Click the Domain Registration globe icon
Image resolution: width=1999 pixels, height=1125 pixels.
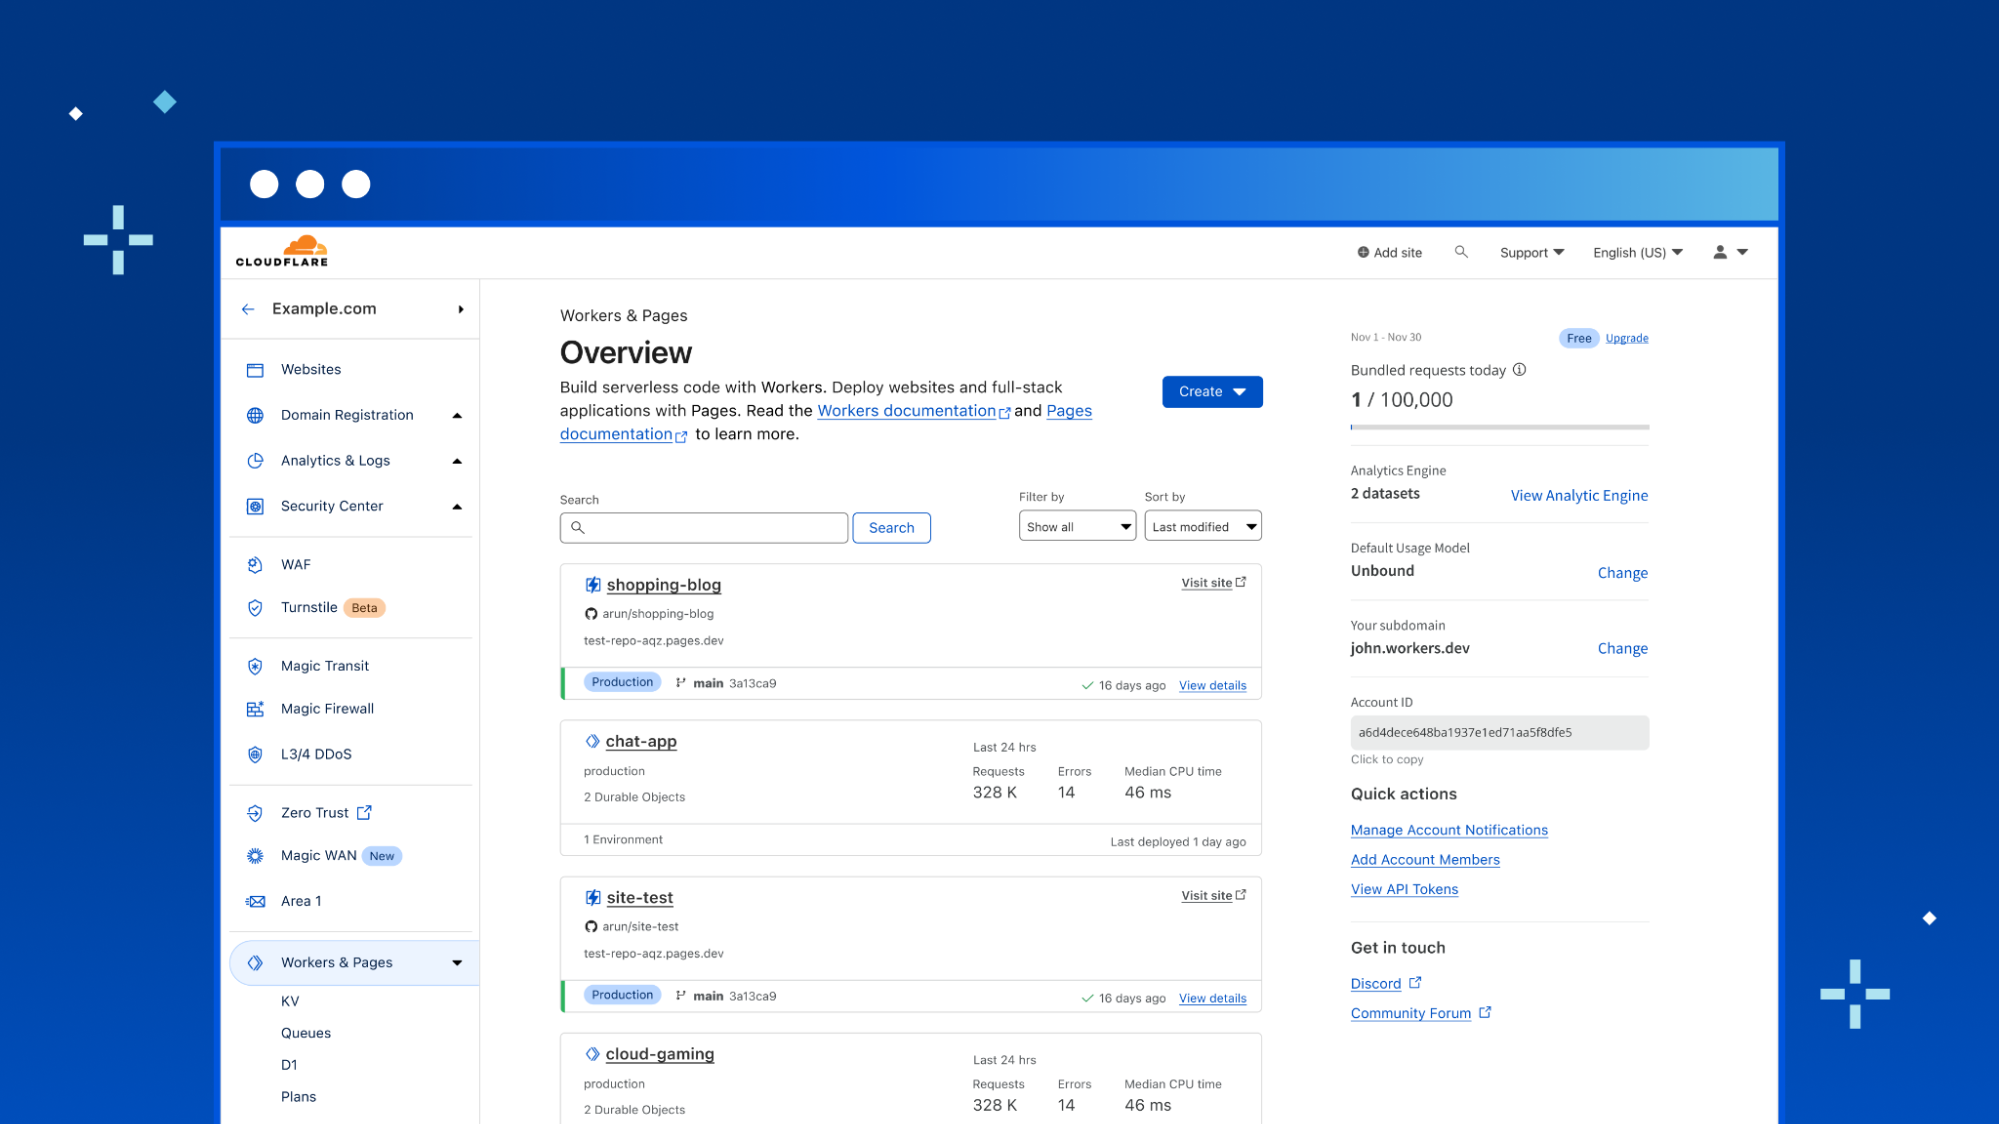(x=255, y=415)
